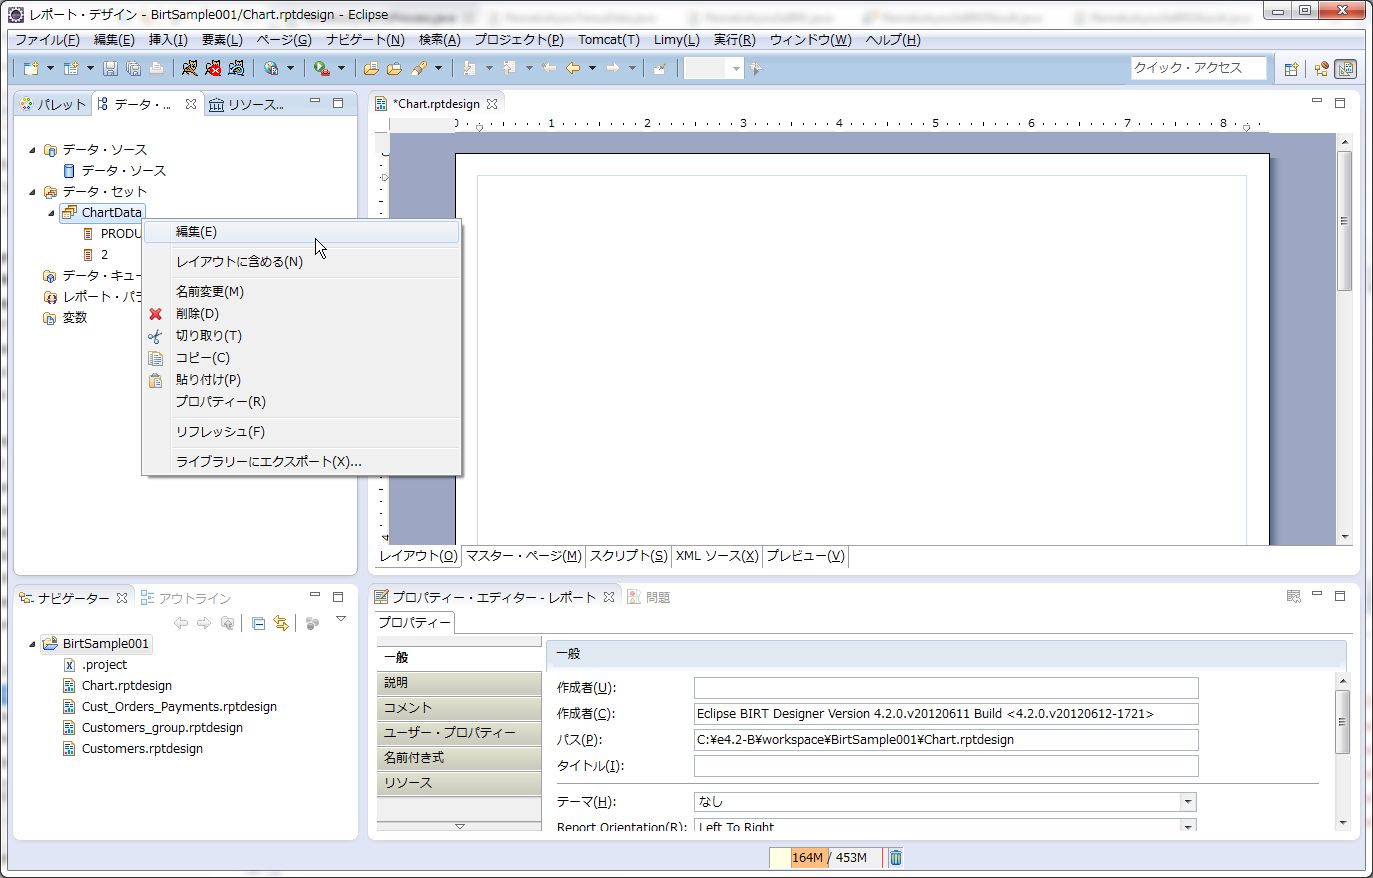
Task: Click the Collapse All icon in Navigator
Action: [258, 623]
